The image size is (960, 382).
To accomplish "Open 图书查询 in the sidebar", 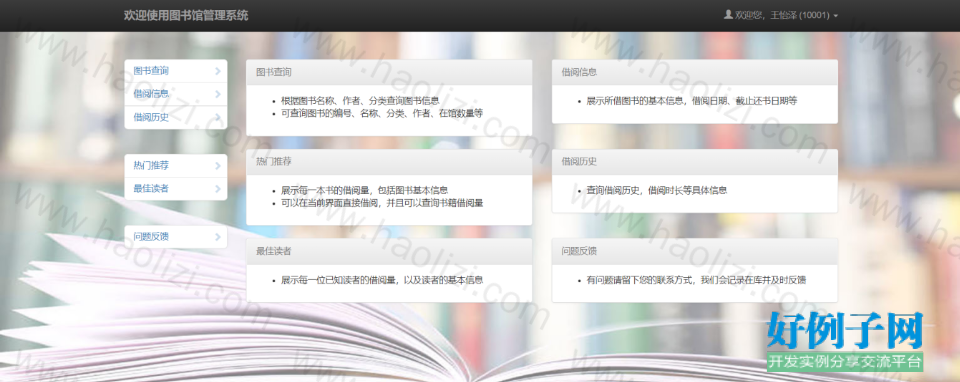I will click(176, 71).
